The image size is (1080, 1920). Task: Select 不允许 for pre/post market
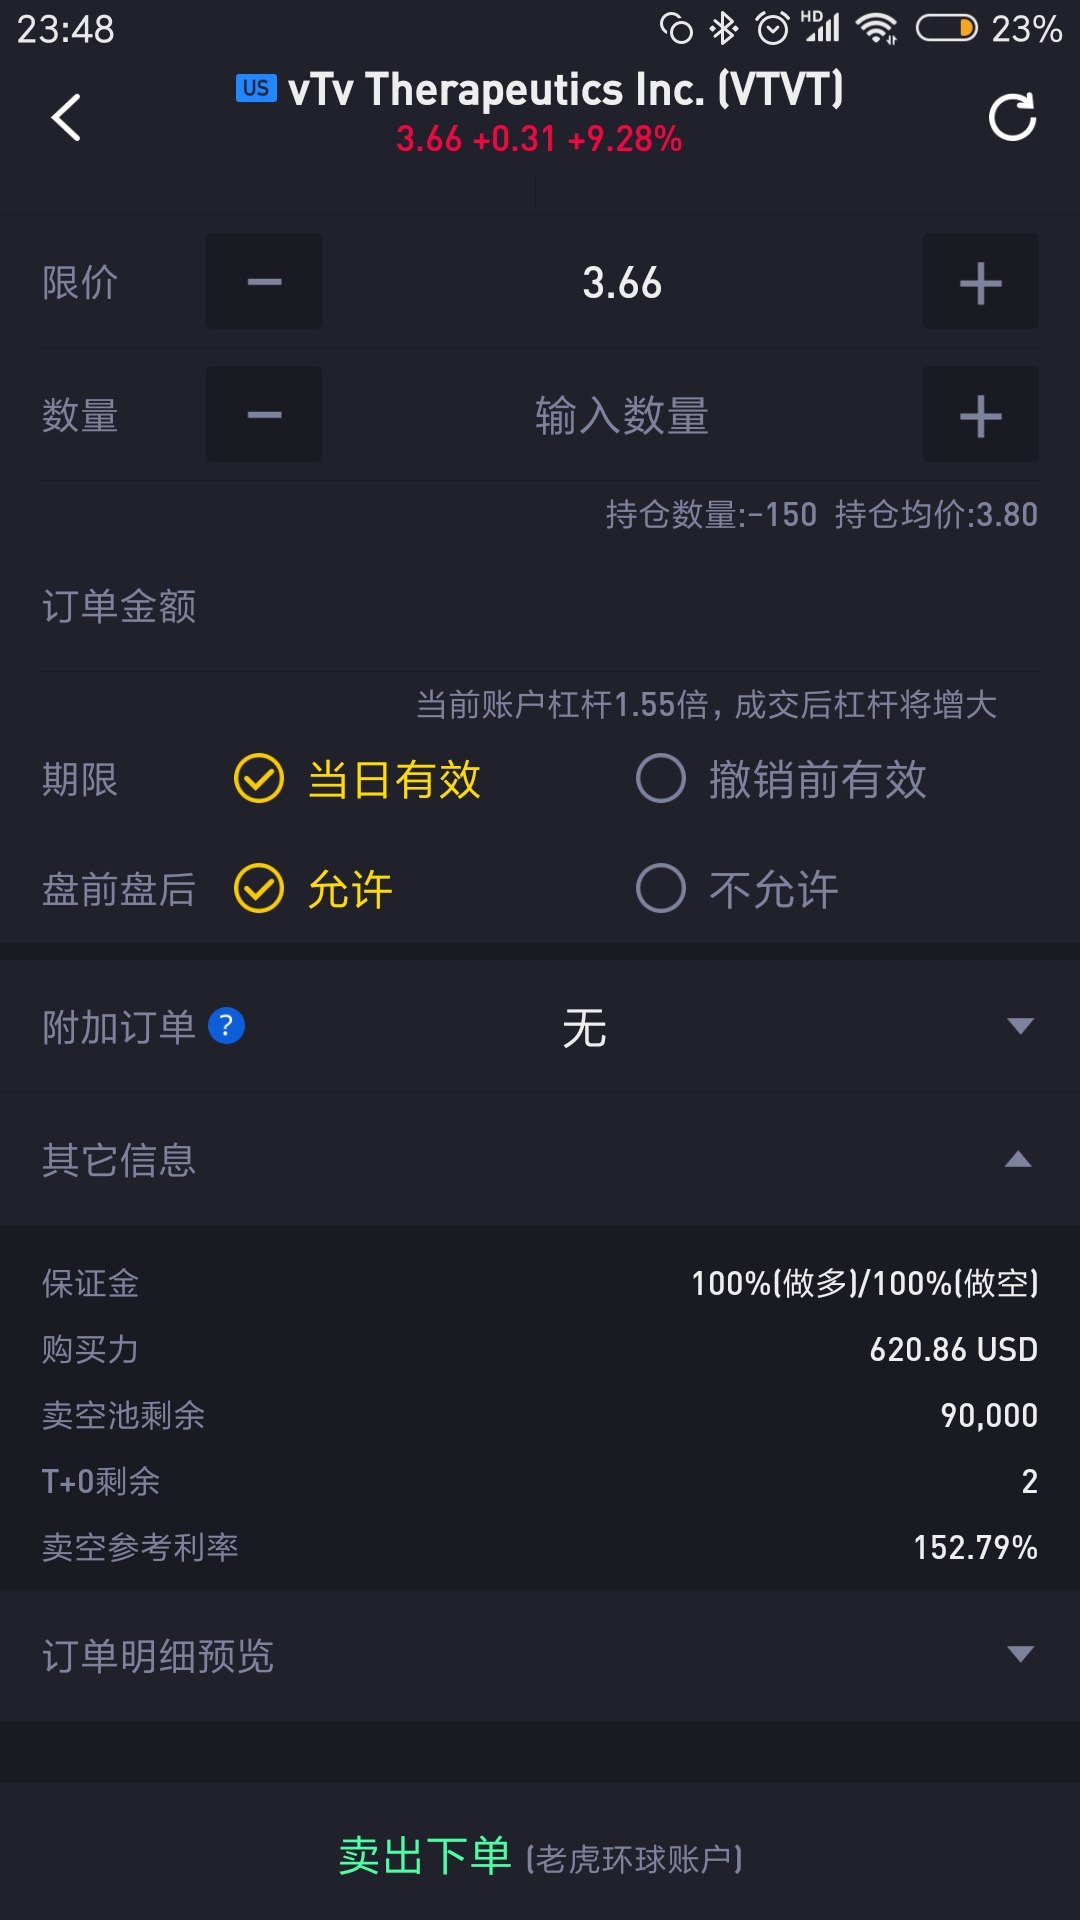tap(738, 889)
